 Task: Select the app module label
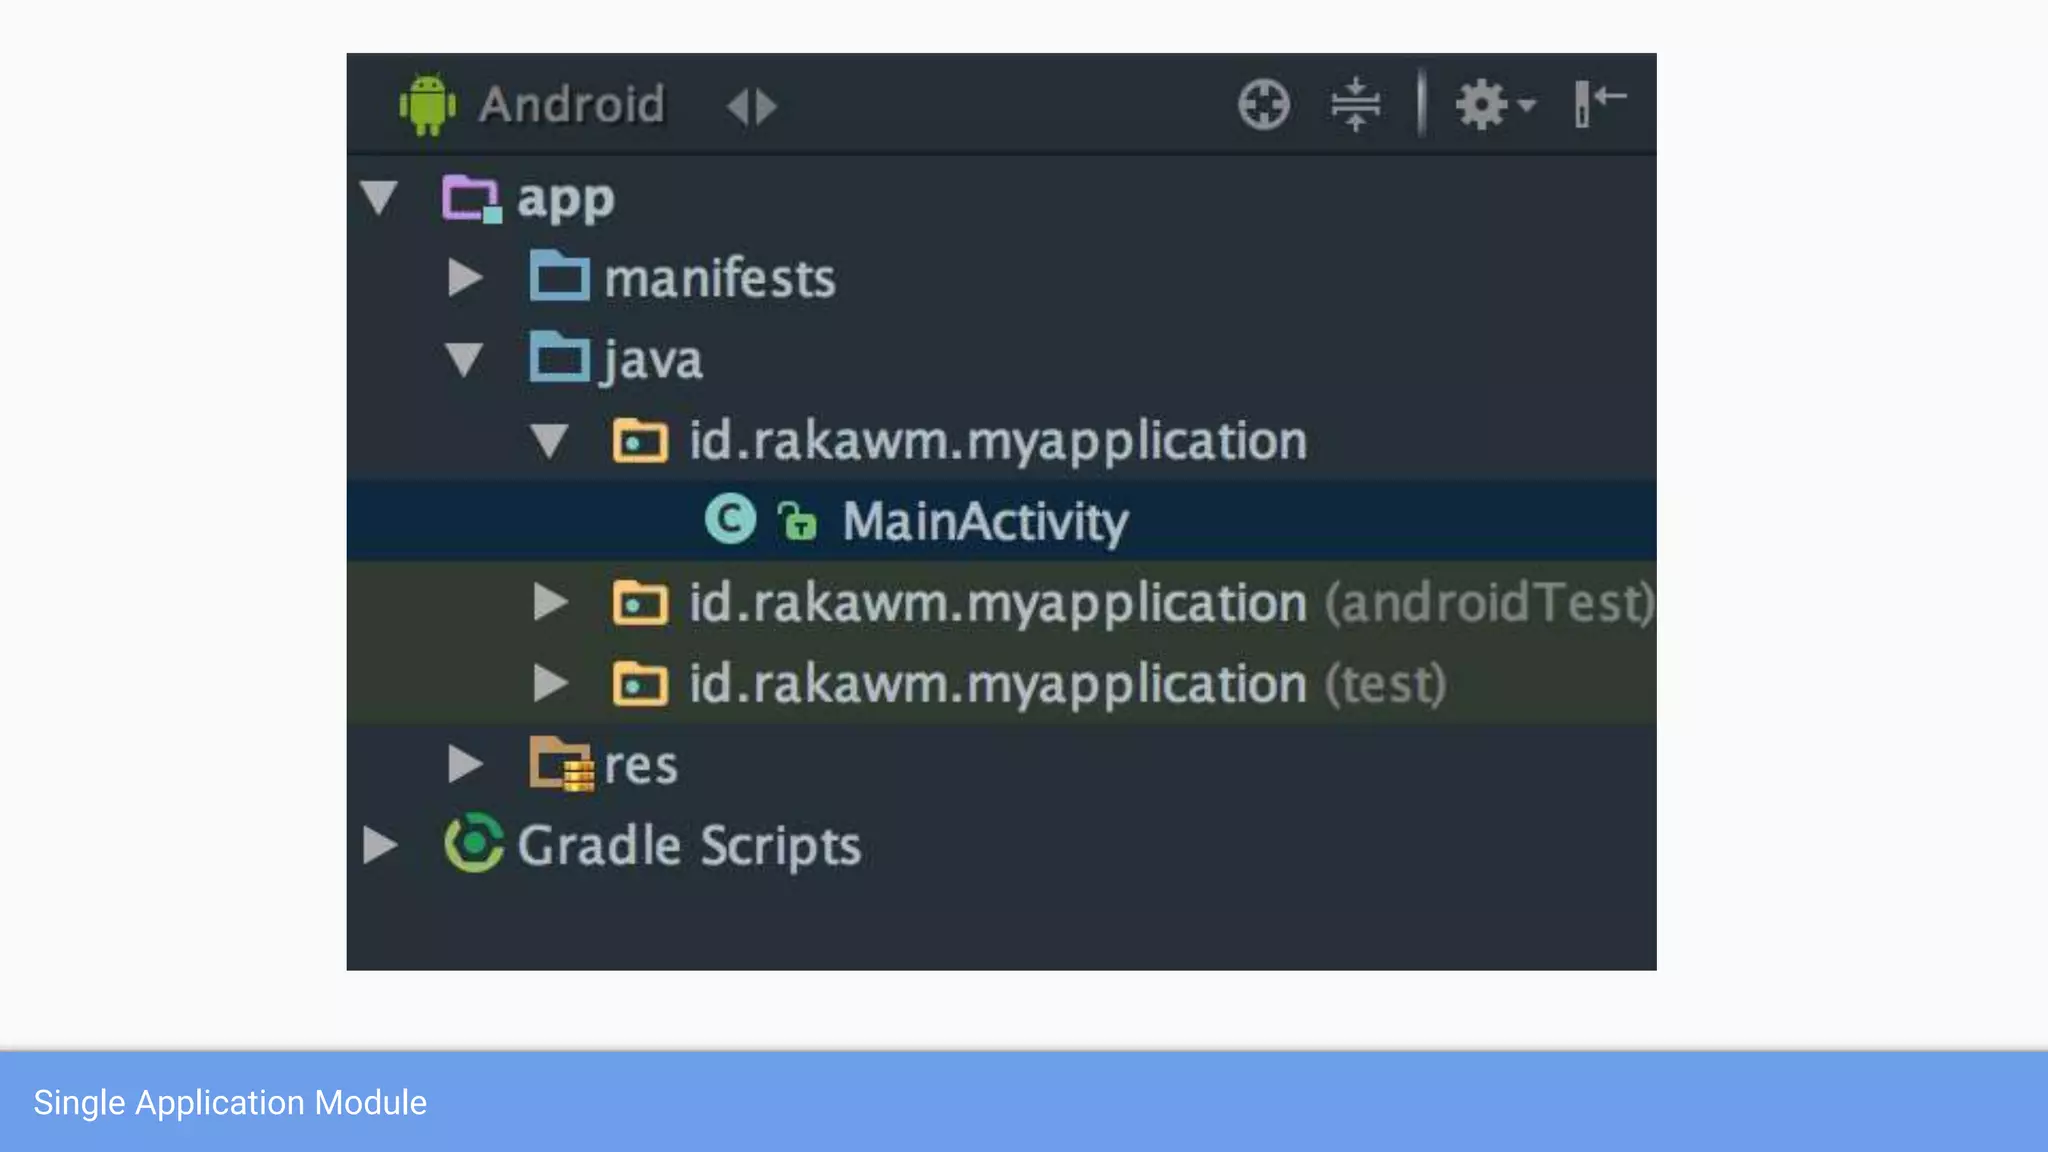565,201
